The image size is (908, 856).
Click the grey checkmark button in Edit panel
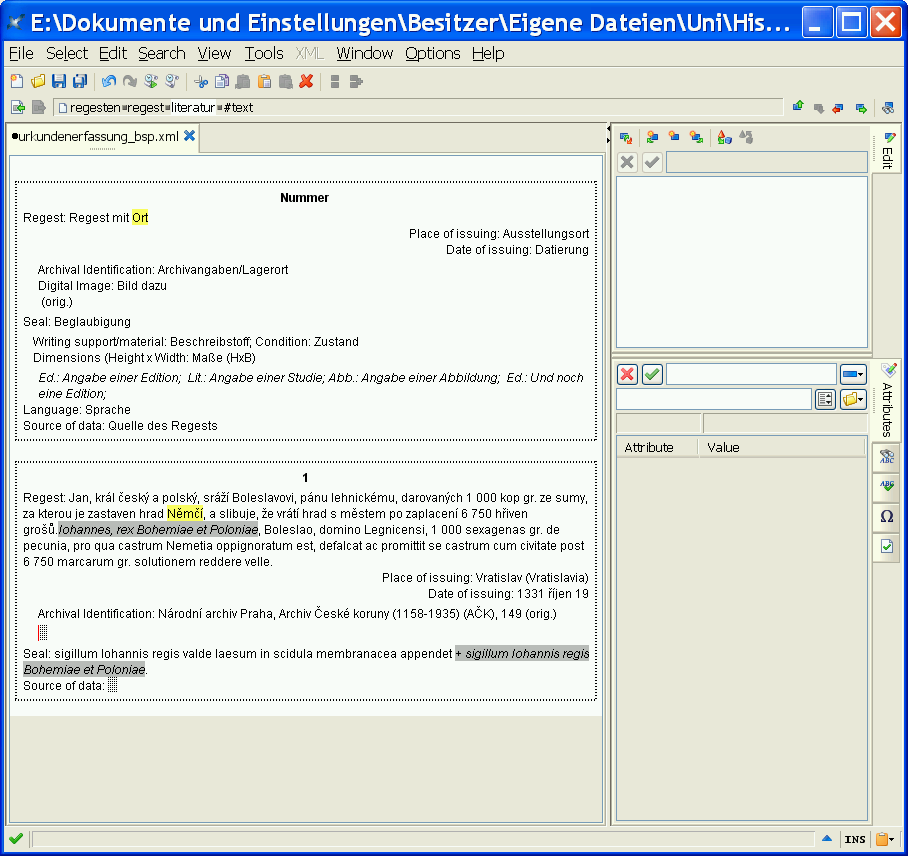tap(652, 162)
